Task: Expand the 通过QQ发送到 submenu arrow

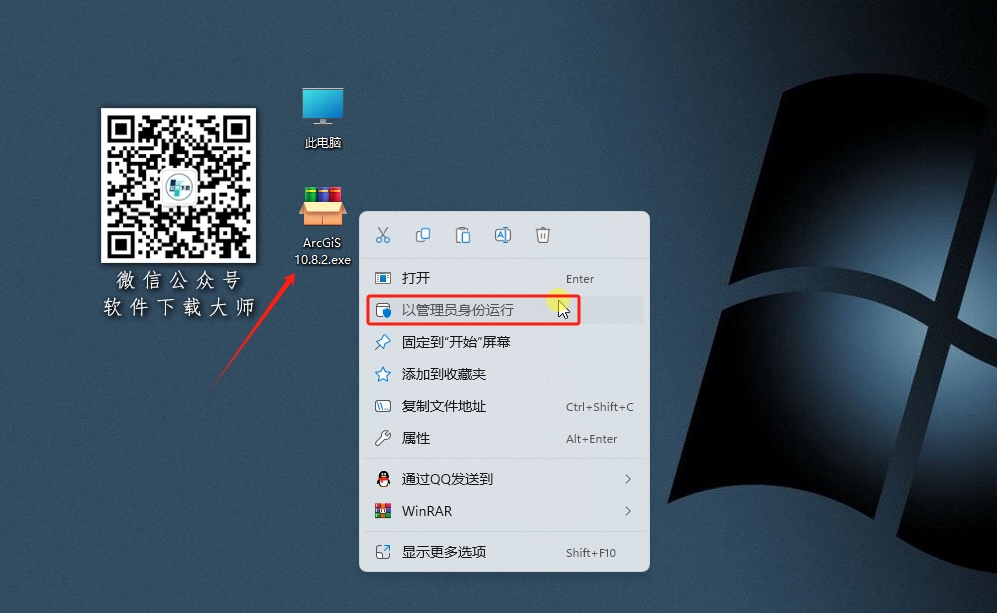Action: tap(628, 479)
